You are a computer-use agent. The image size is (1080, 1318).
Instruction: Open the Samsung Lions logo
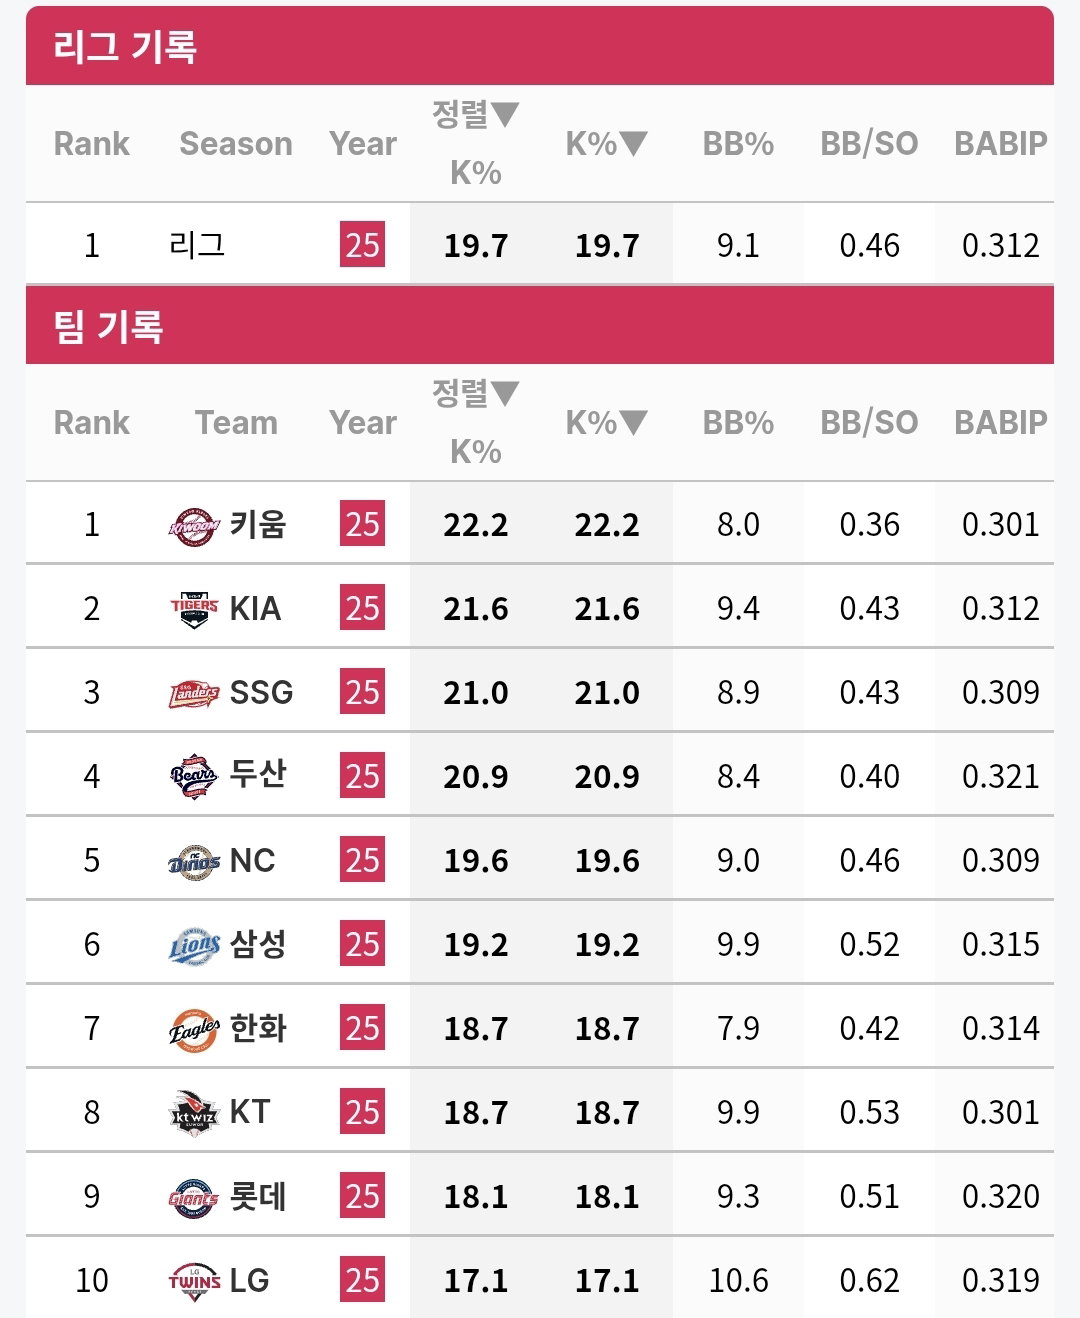194,945
